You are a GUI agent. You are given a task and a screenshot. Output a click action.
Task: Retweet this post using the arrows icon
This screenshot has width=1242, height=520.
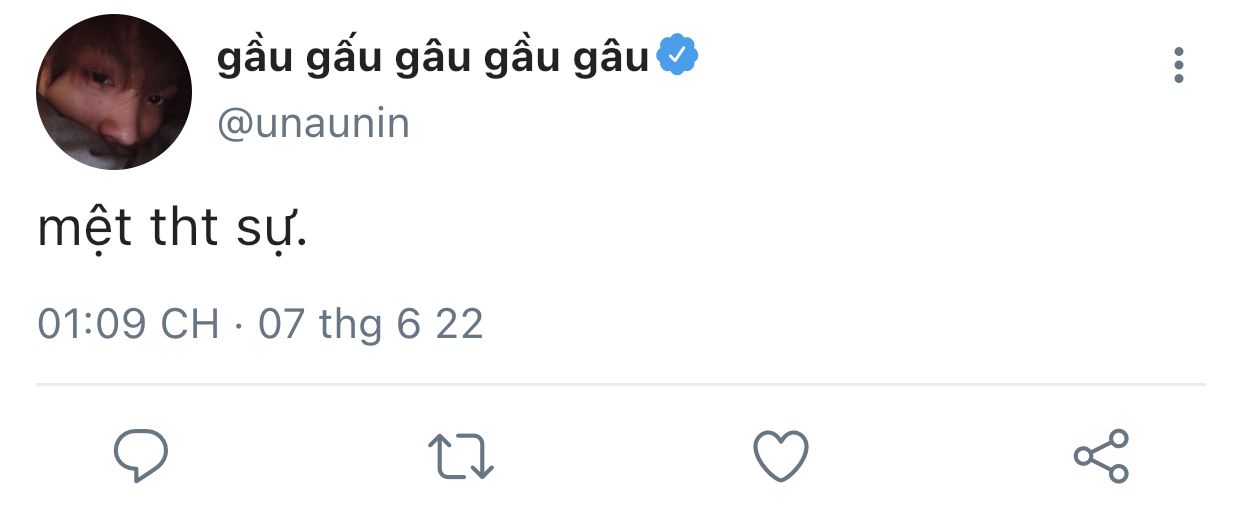pyautogui.click(x=461, y=456)
